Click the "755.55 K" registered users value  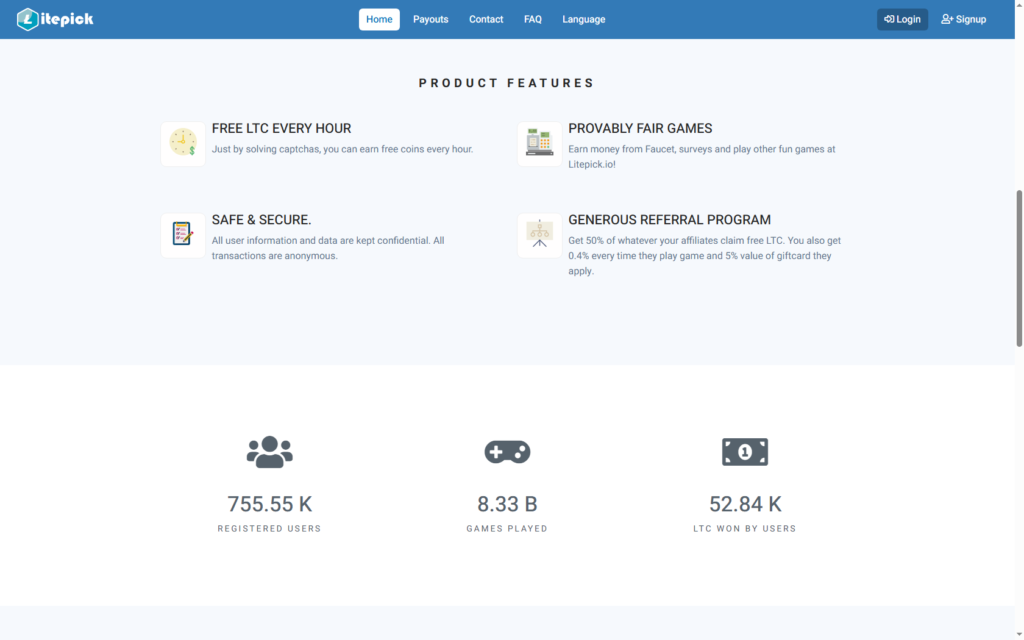tap(270, 504)
